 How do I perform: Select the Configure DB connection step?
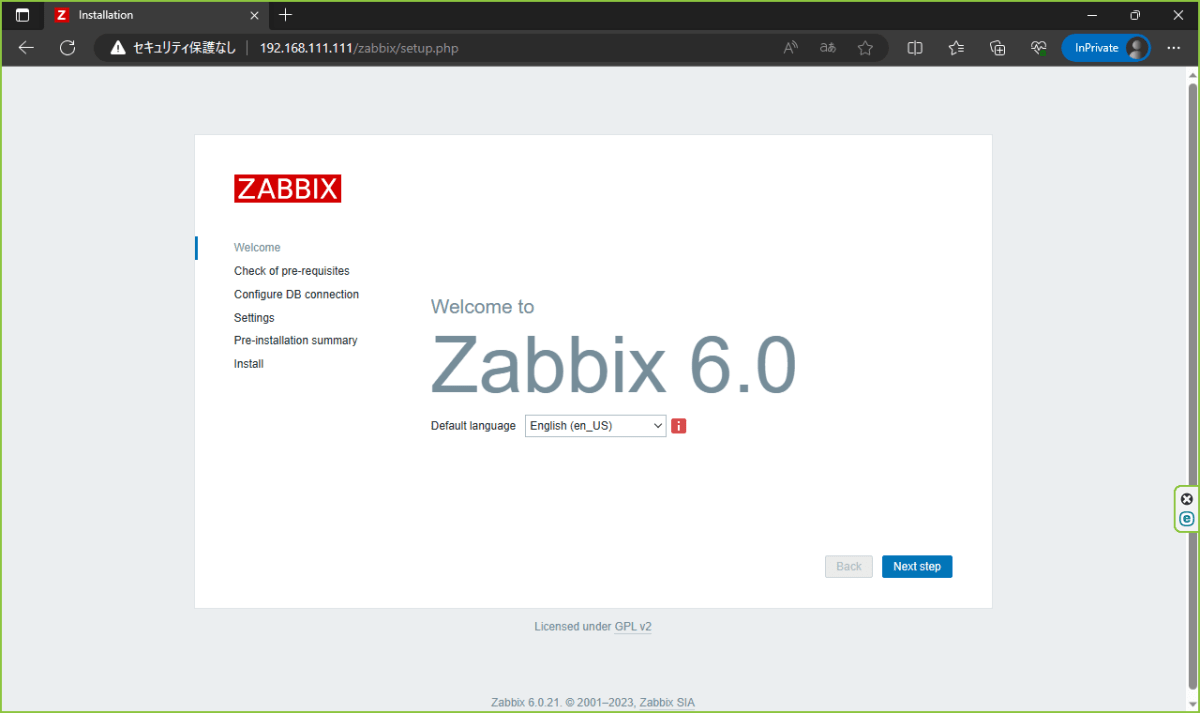pyautogui.click(x=296, y=293)
